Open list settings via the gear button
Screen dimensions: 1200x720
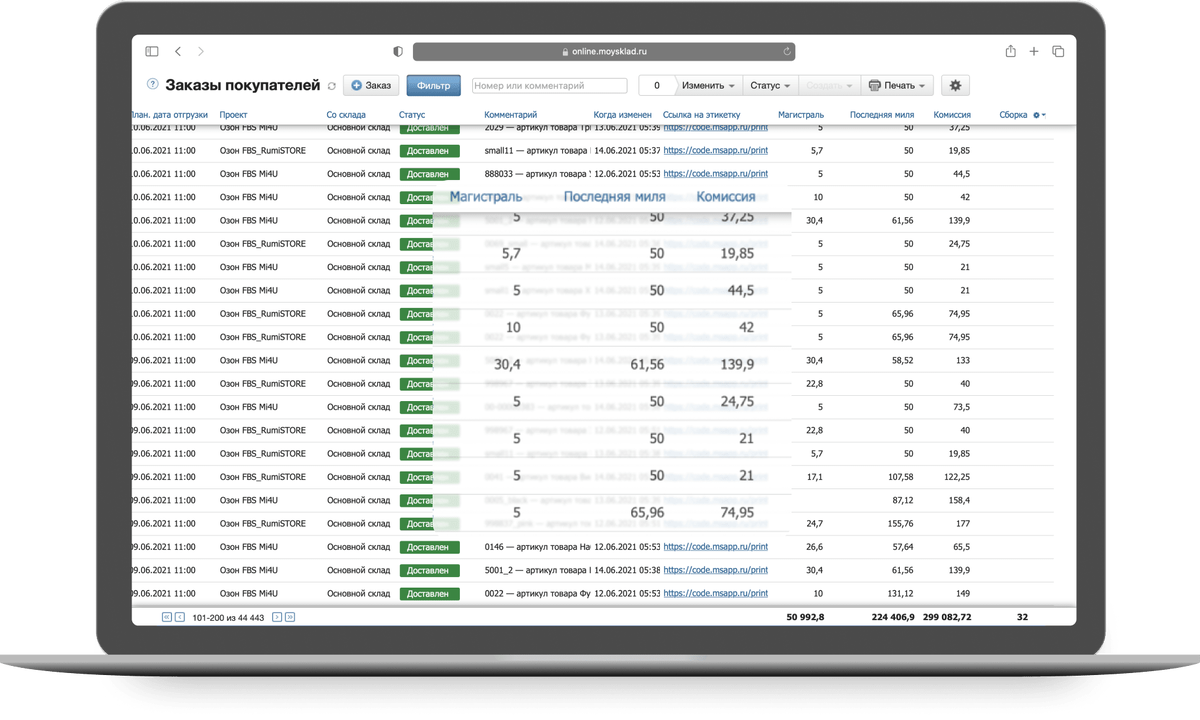pyautogui.click(x=955, y=86)
